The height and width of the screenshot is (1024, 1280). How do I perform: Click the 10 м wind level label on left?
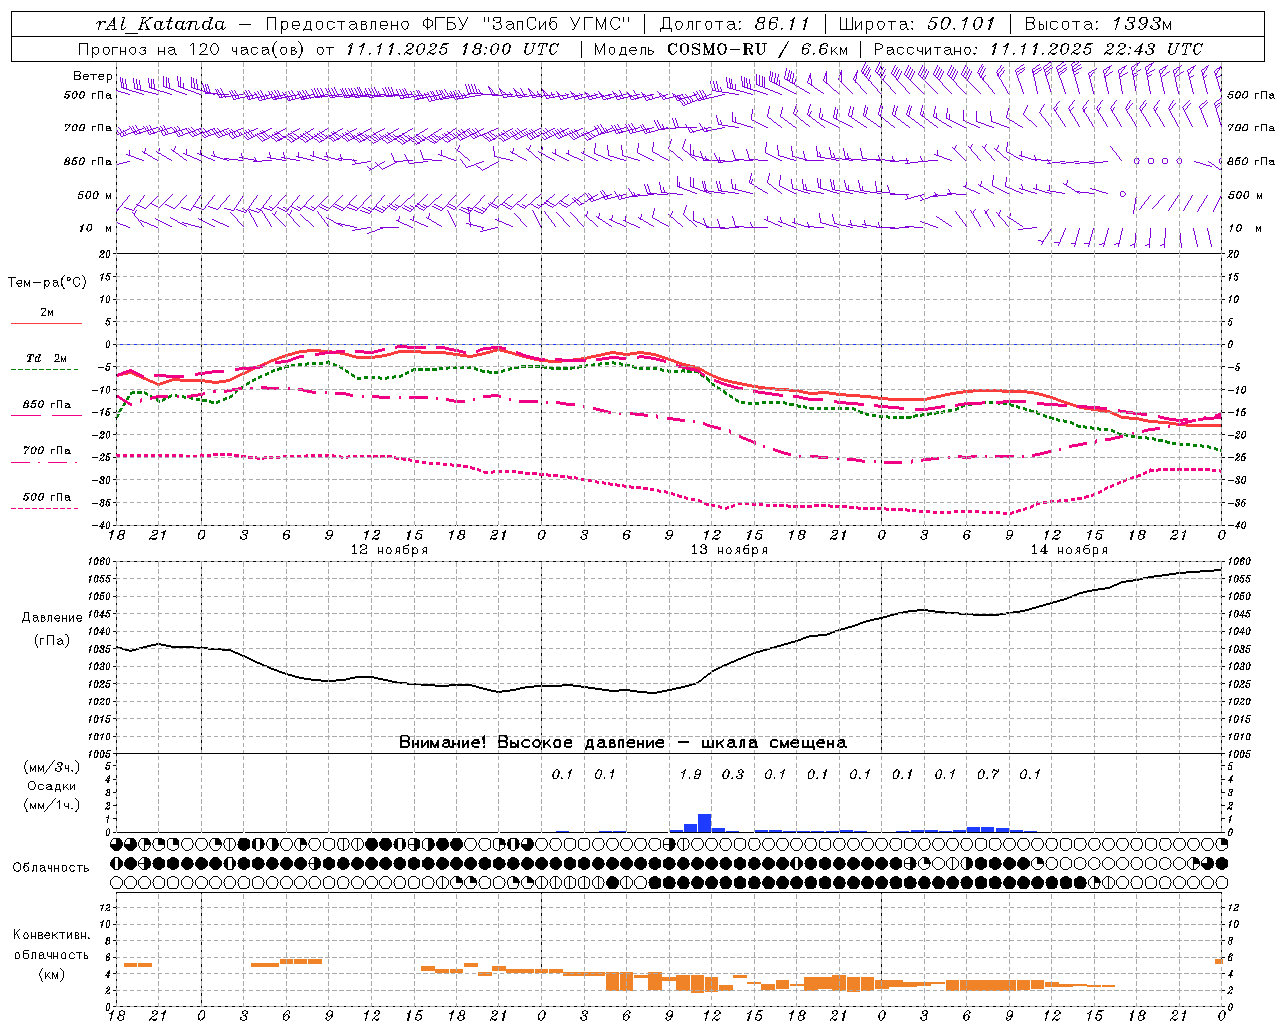(x=95, y=228)
